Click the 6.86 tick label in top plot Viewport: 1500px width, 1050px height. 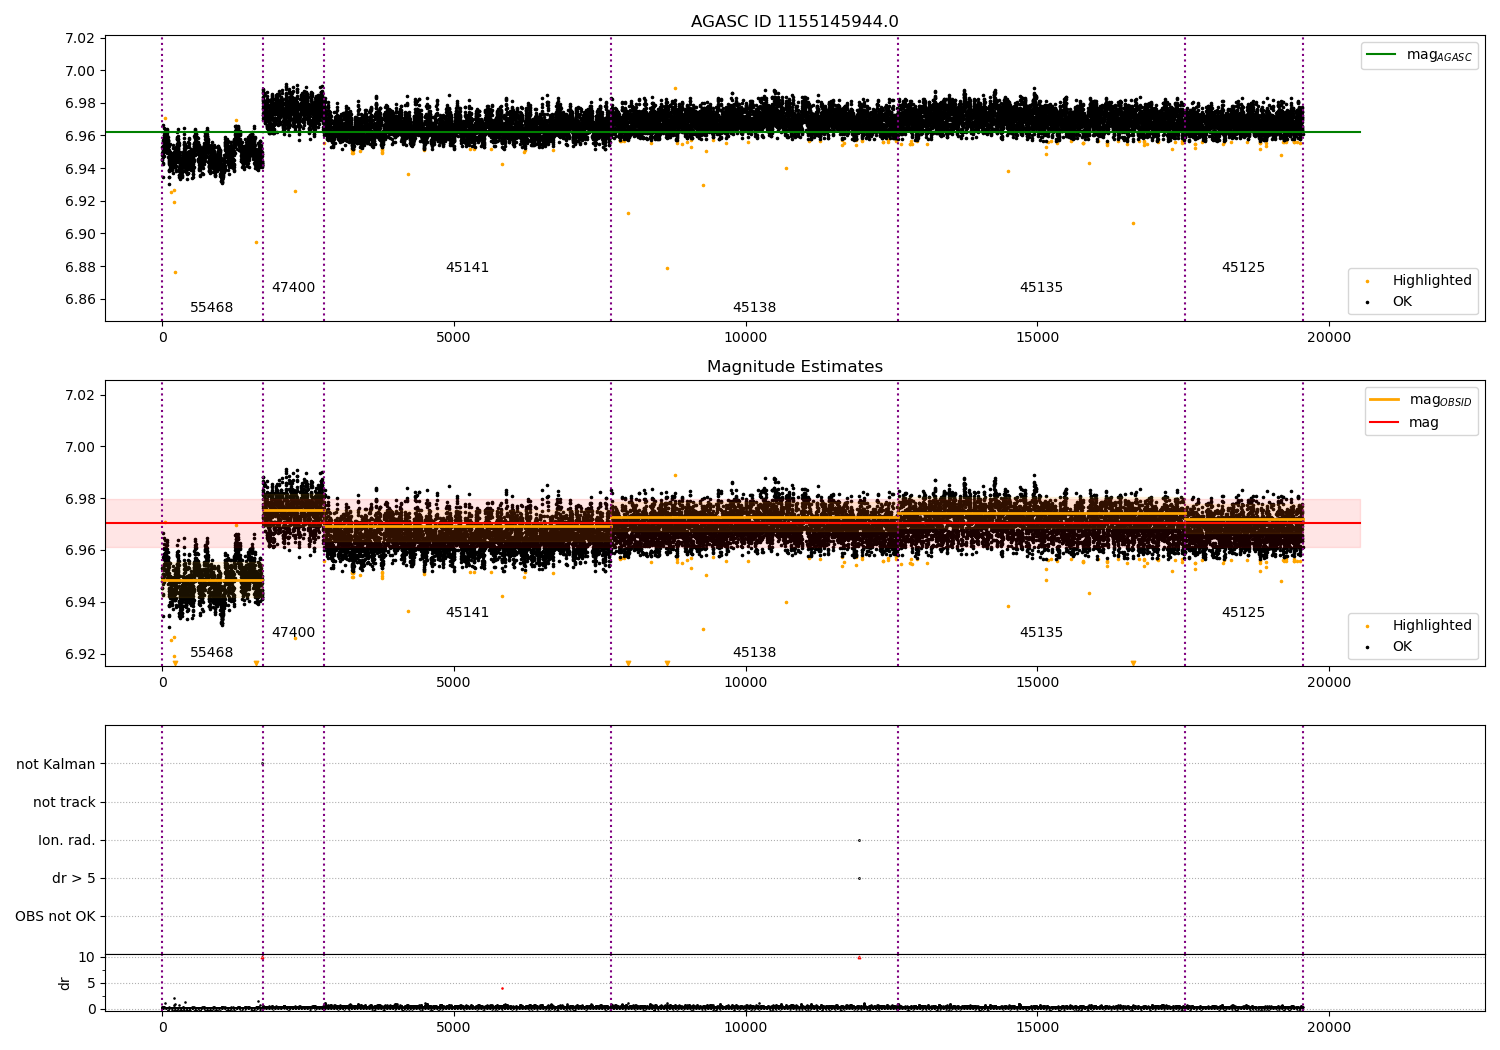79,300
